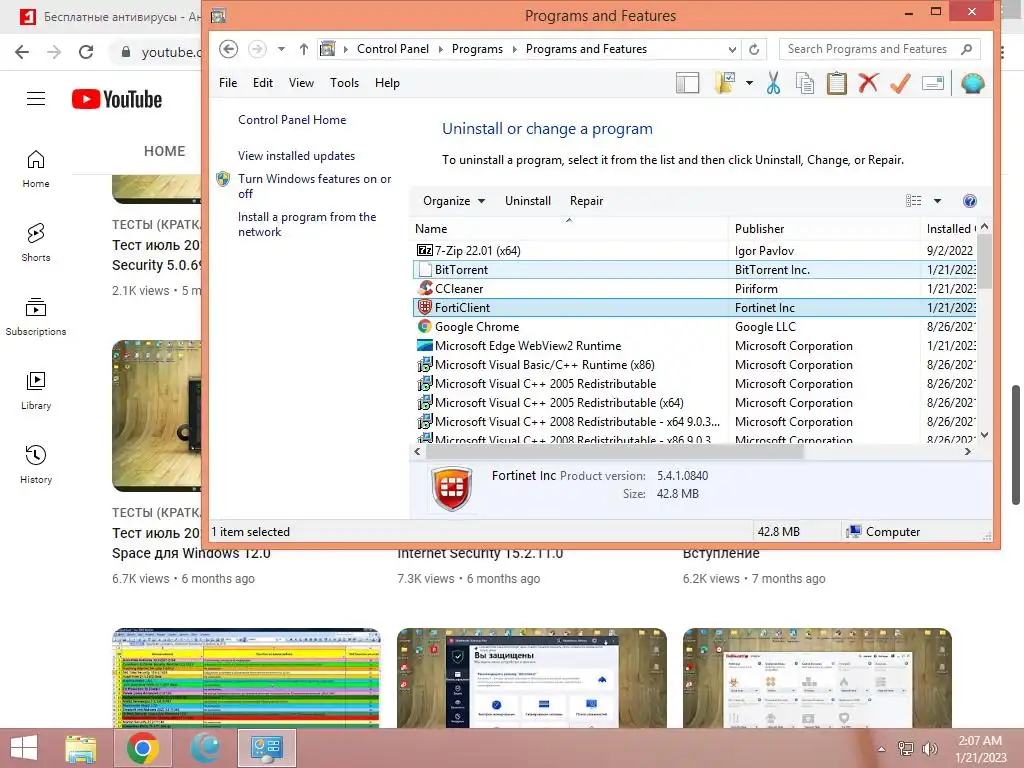Image resolution: width=1024 pixels, height=768 pixels.
Task: Open the Edit menu
Action: pyautogui.click(x=263, y=83)
